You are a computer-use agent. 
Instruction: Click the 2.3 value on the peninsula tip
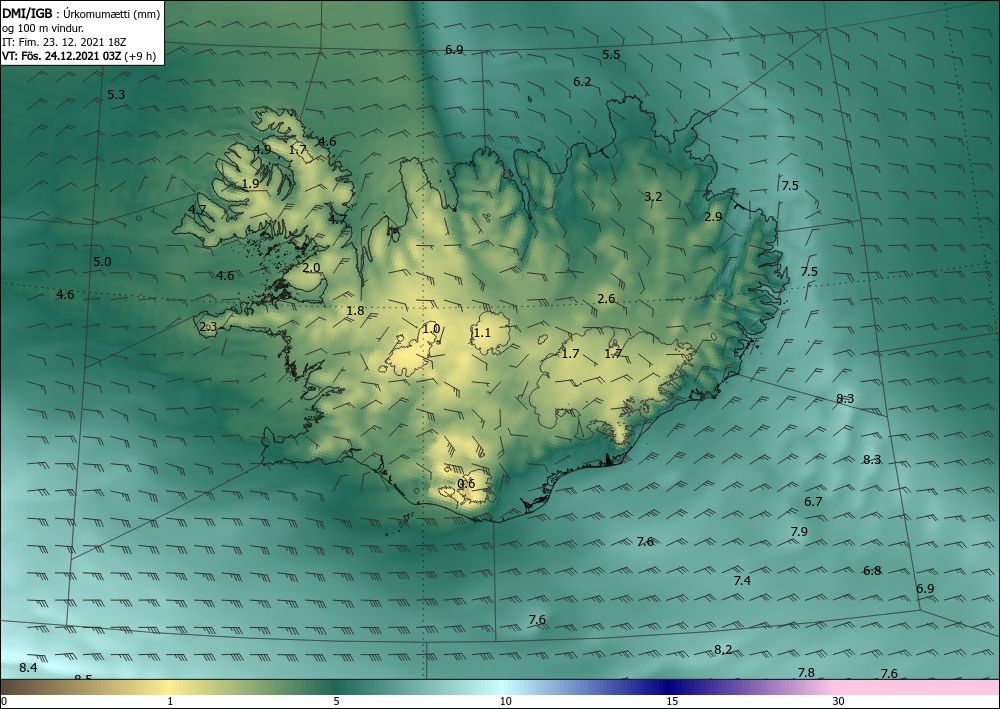(x=208, y=327)
